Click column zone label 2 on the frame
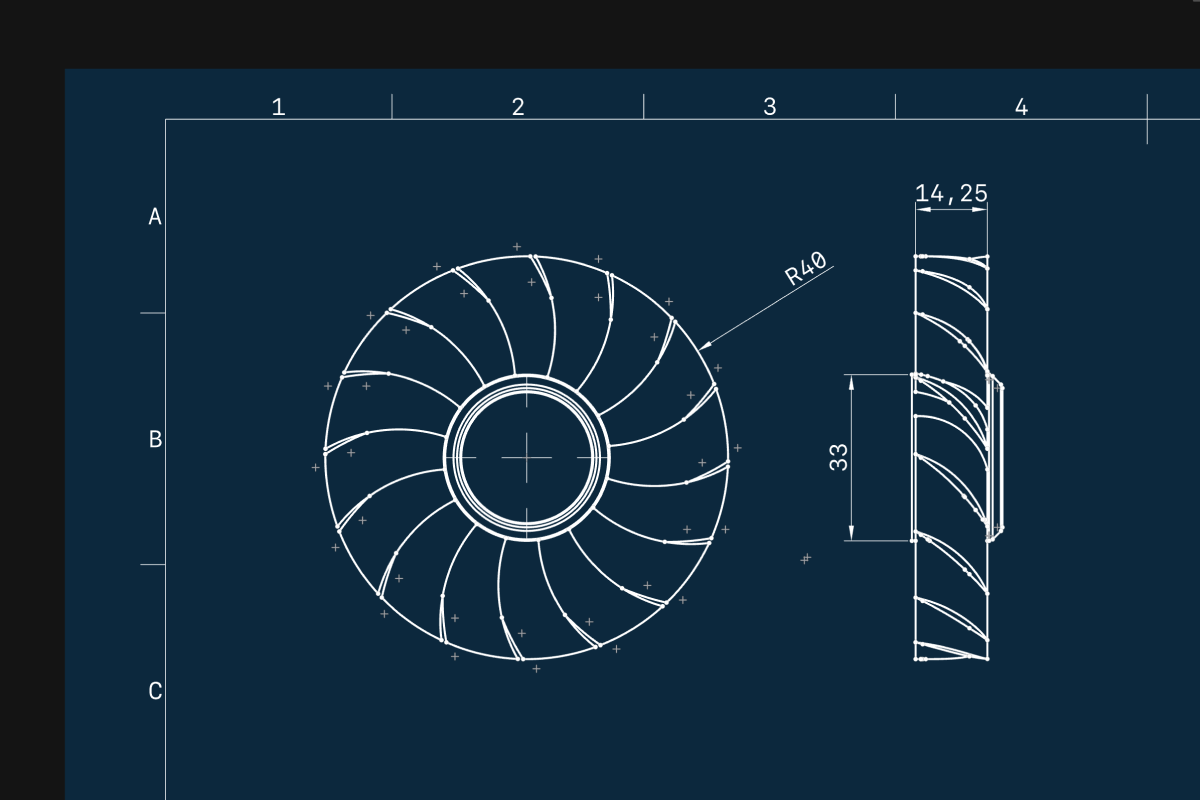This screenshot has height=800, width=1200. click(518, 107)
